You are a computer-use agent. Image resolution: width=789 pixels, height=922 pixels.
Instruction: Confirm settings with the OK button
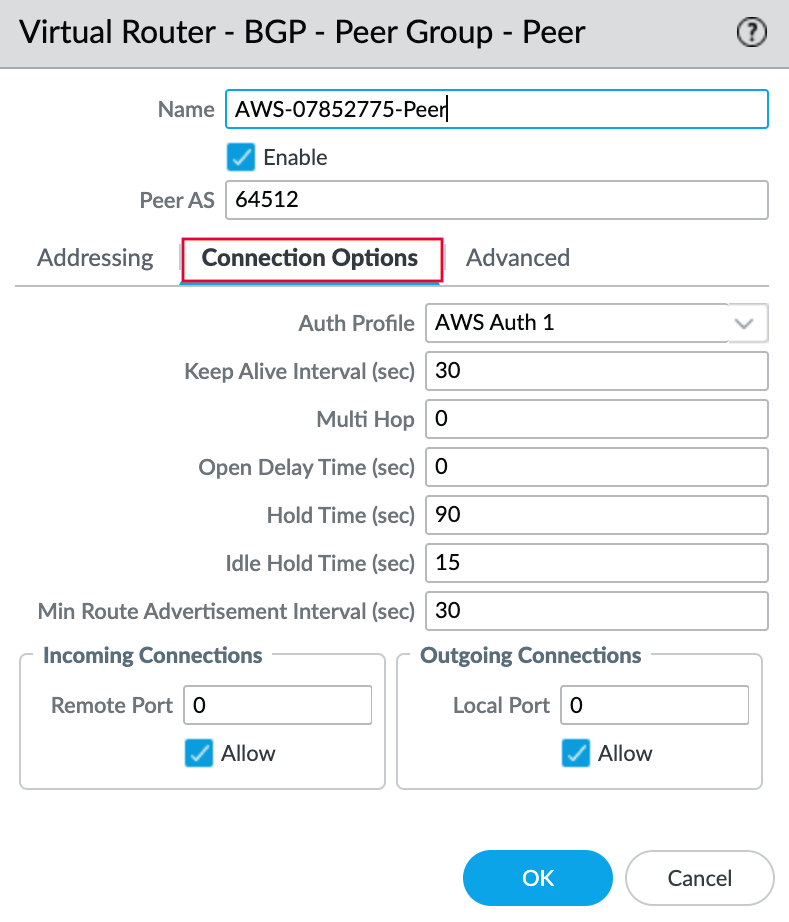click(537, 878)
